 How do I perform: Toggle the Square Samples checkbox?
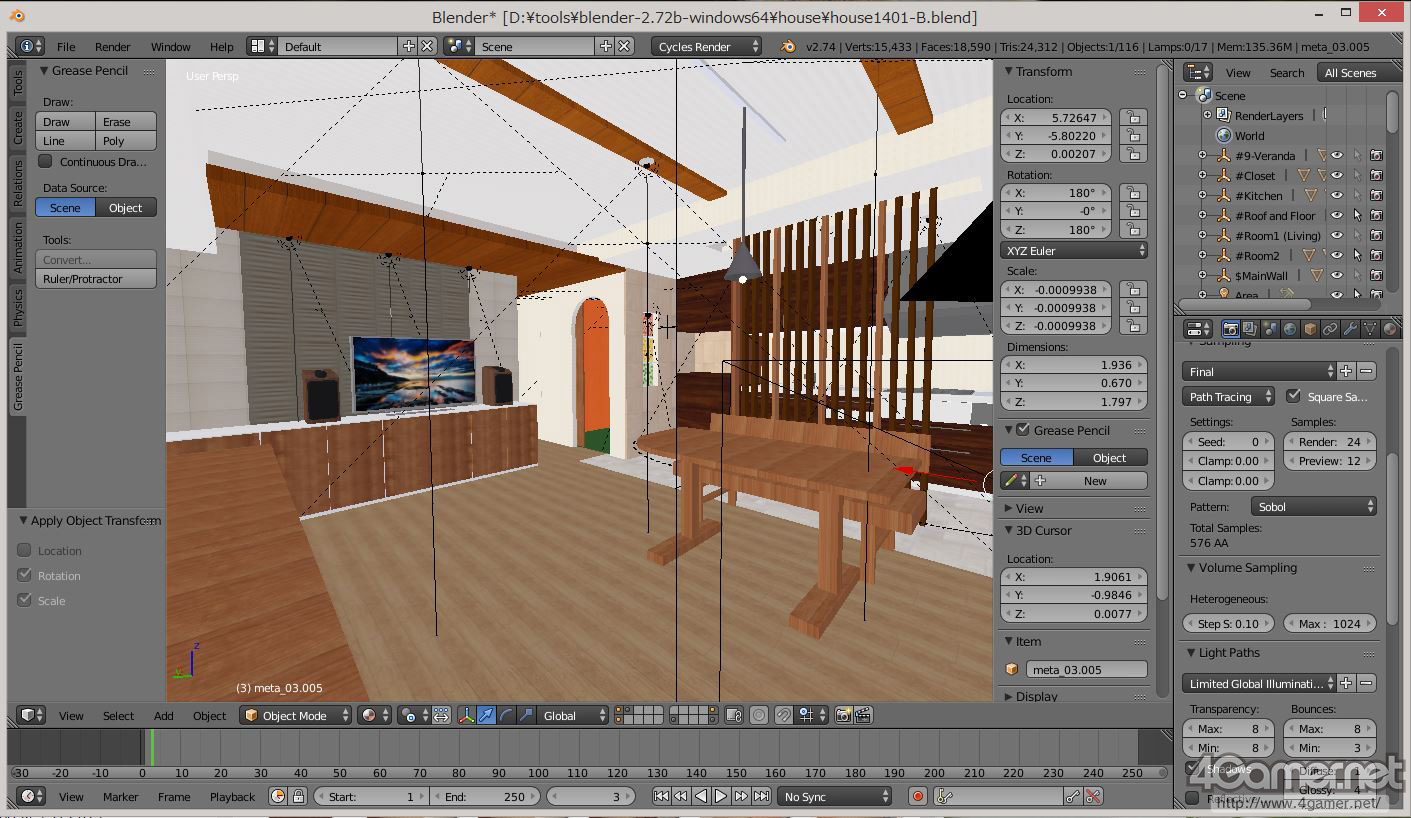[x=1294, y=396]
